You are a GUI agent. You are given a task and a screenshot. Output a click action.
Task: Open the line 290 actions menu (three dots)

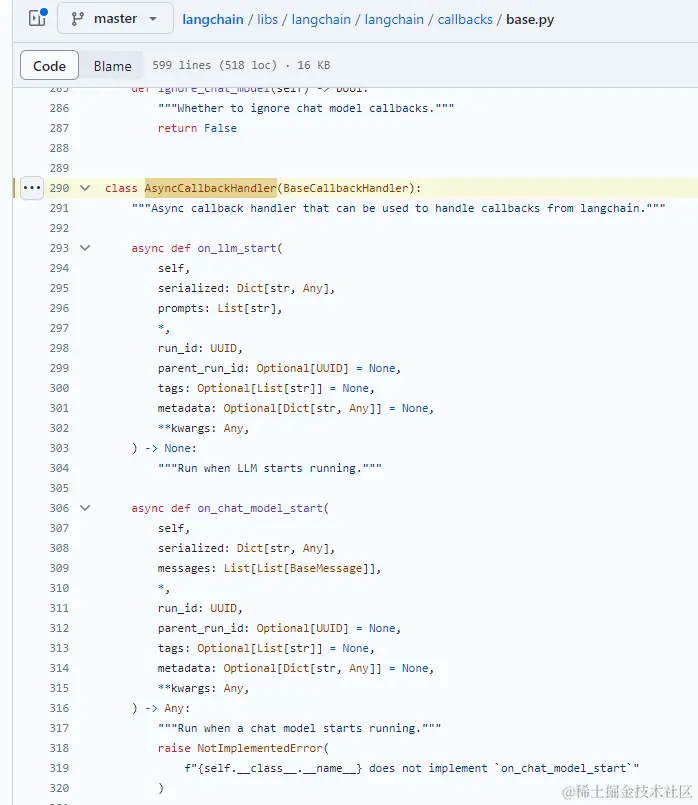coord(32,188)
